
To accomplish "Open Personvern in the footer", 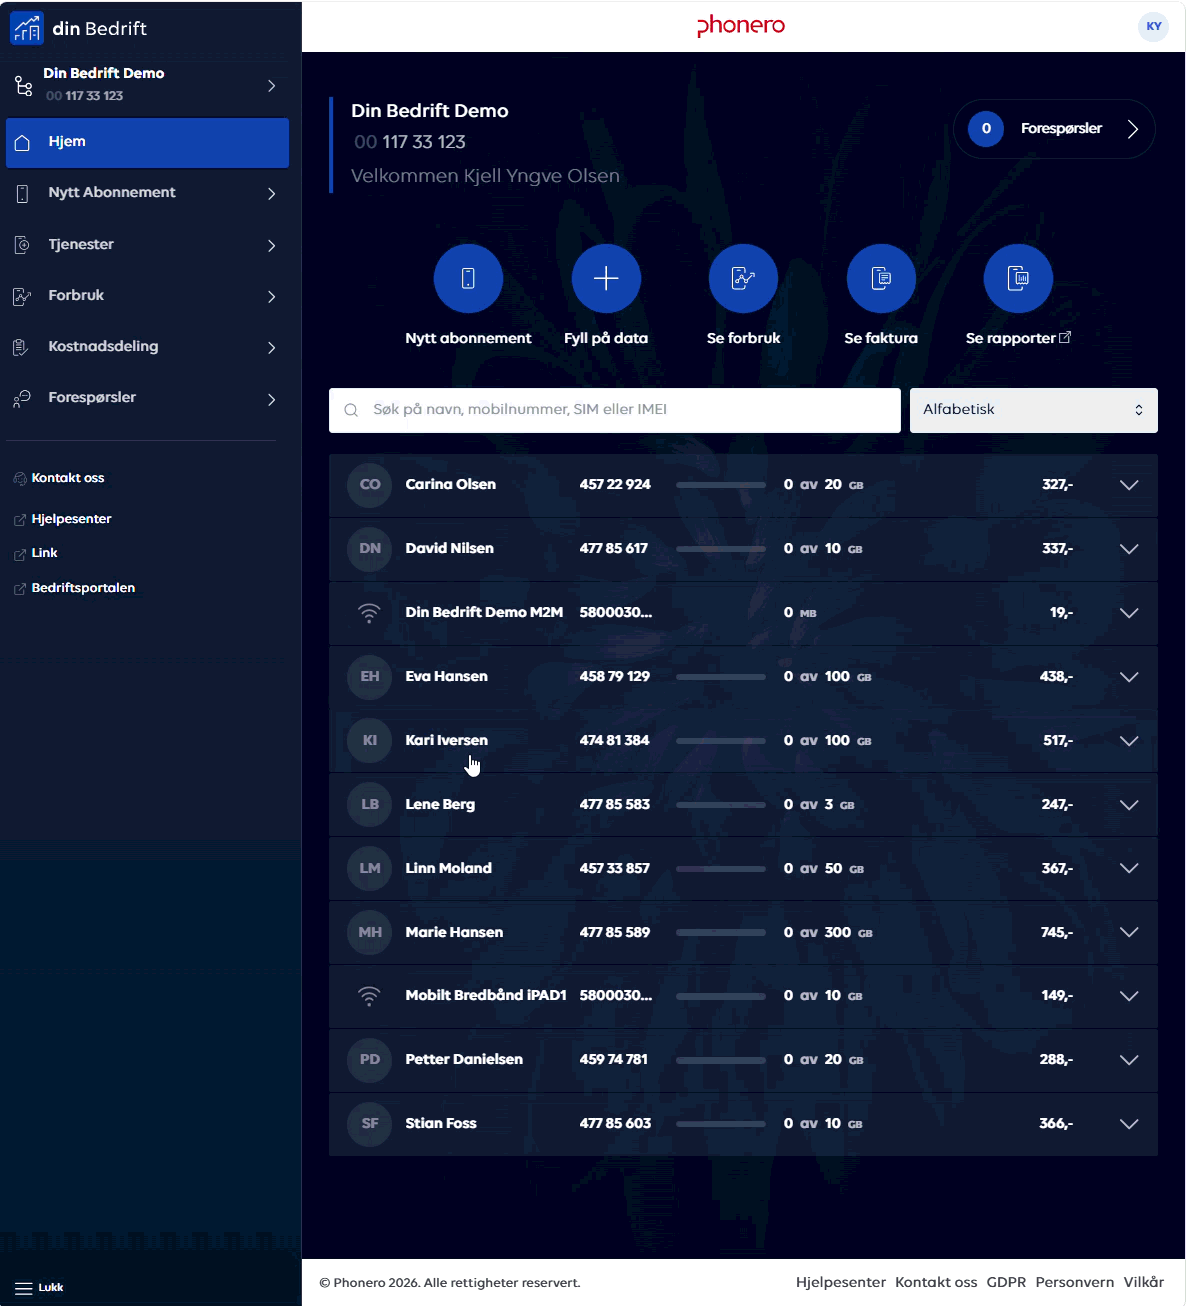I will click(1075, 1282).
